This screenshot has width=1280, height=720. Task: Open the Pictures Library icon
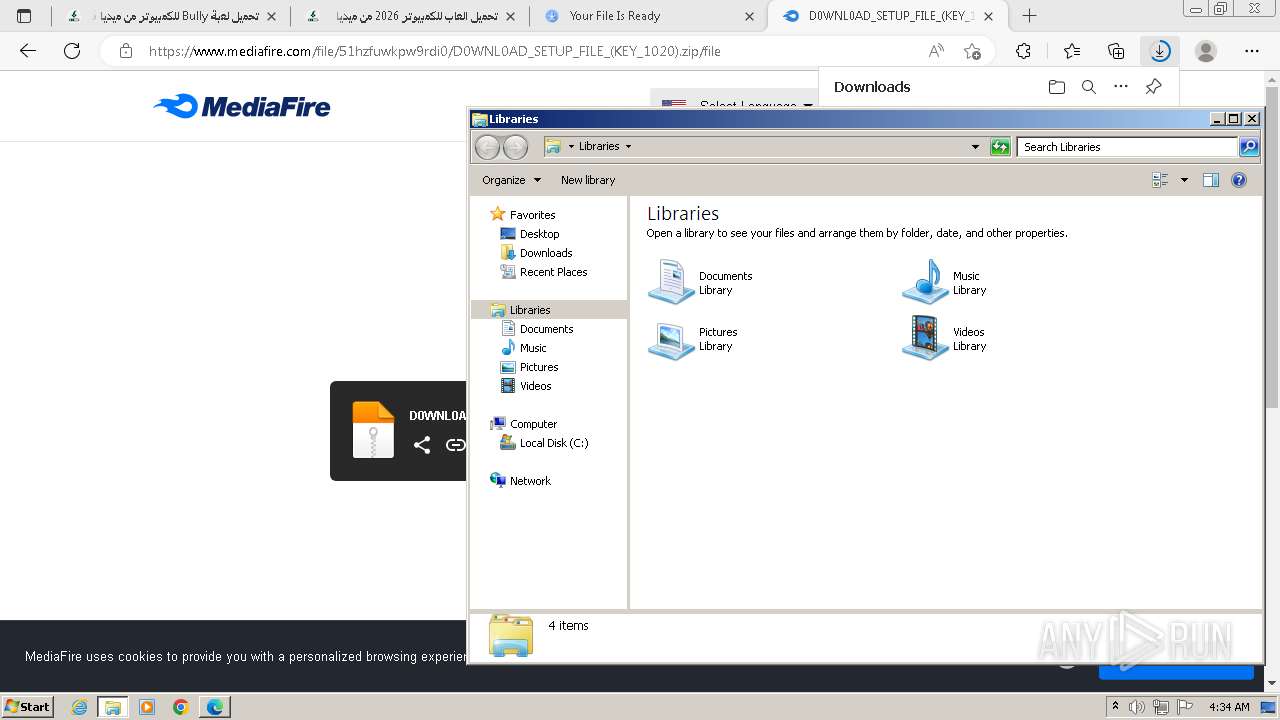click(671, 339)
